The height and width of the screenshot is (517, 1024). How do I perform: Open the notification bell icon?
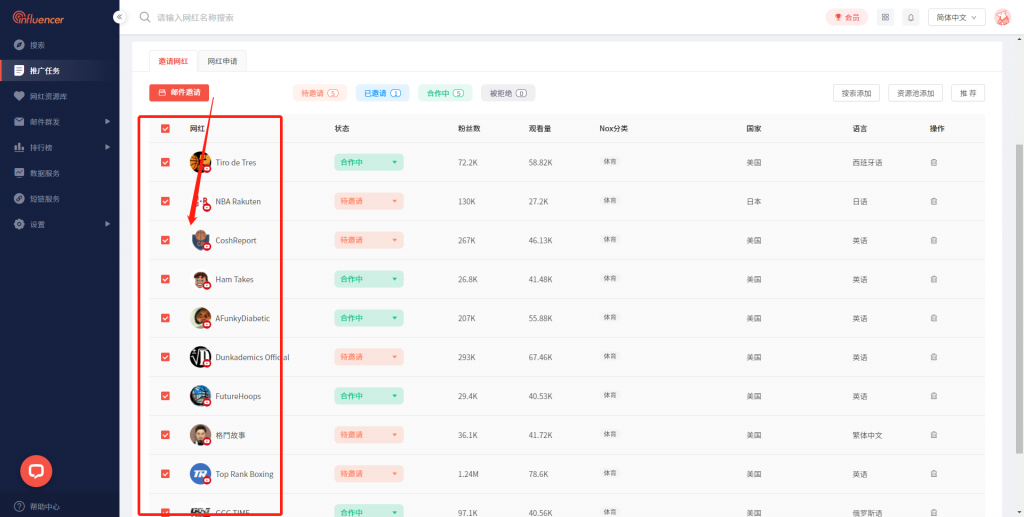[x=910, y=17]
